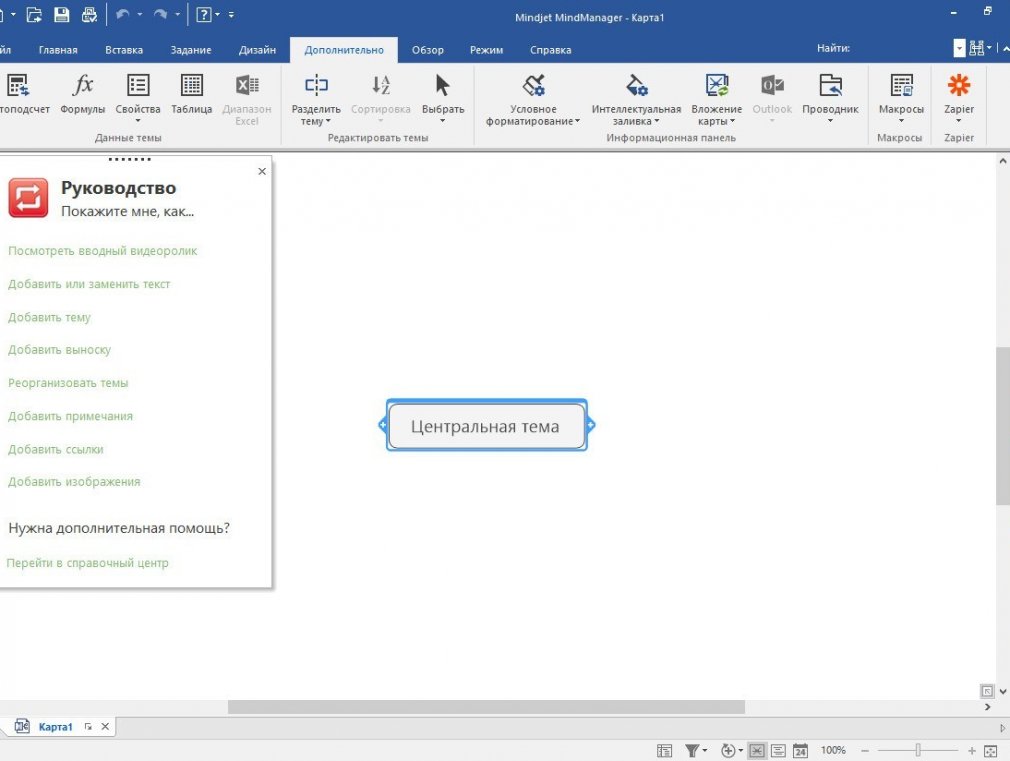Click the help question mark icon
Viewport: 1010px width, 761px height.
204,14
